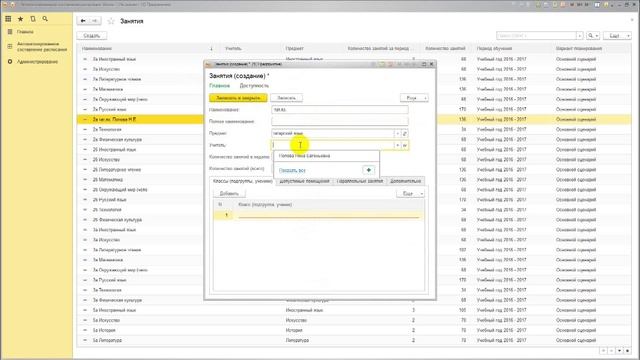Select row 2а Литературное чтение

click(x=353, y=79)
